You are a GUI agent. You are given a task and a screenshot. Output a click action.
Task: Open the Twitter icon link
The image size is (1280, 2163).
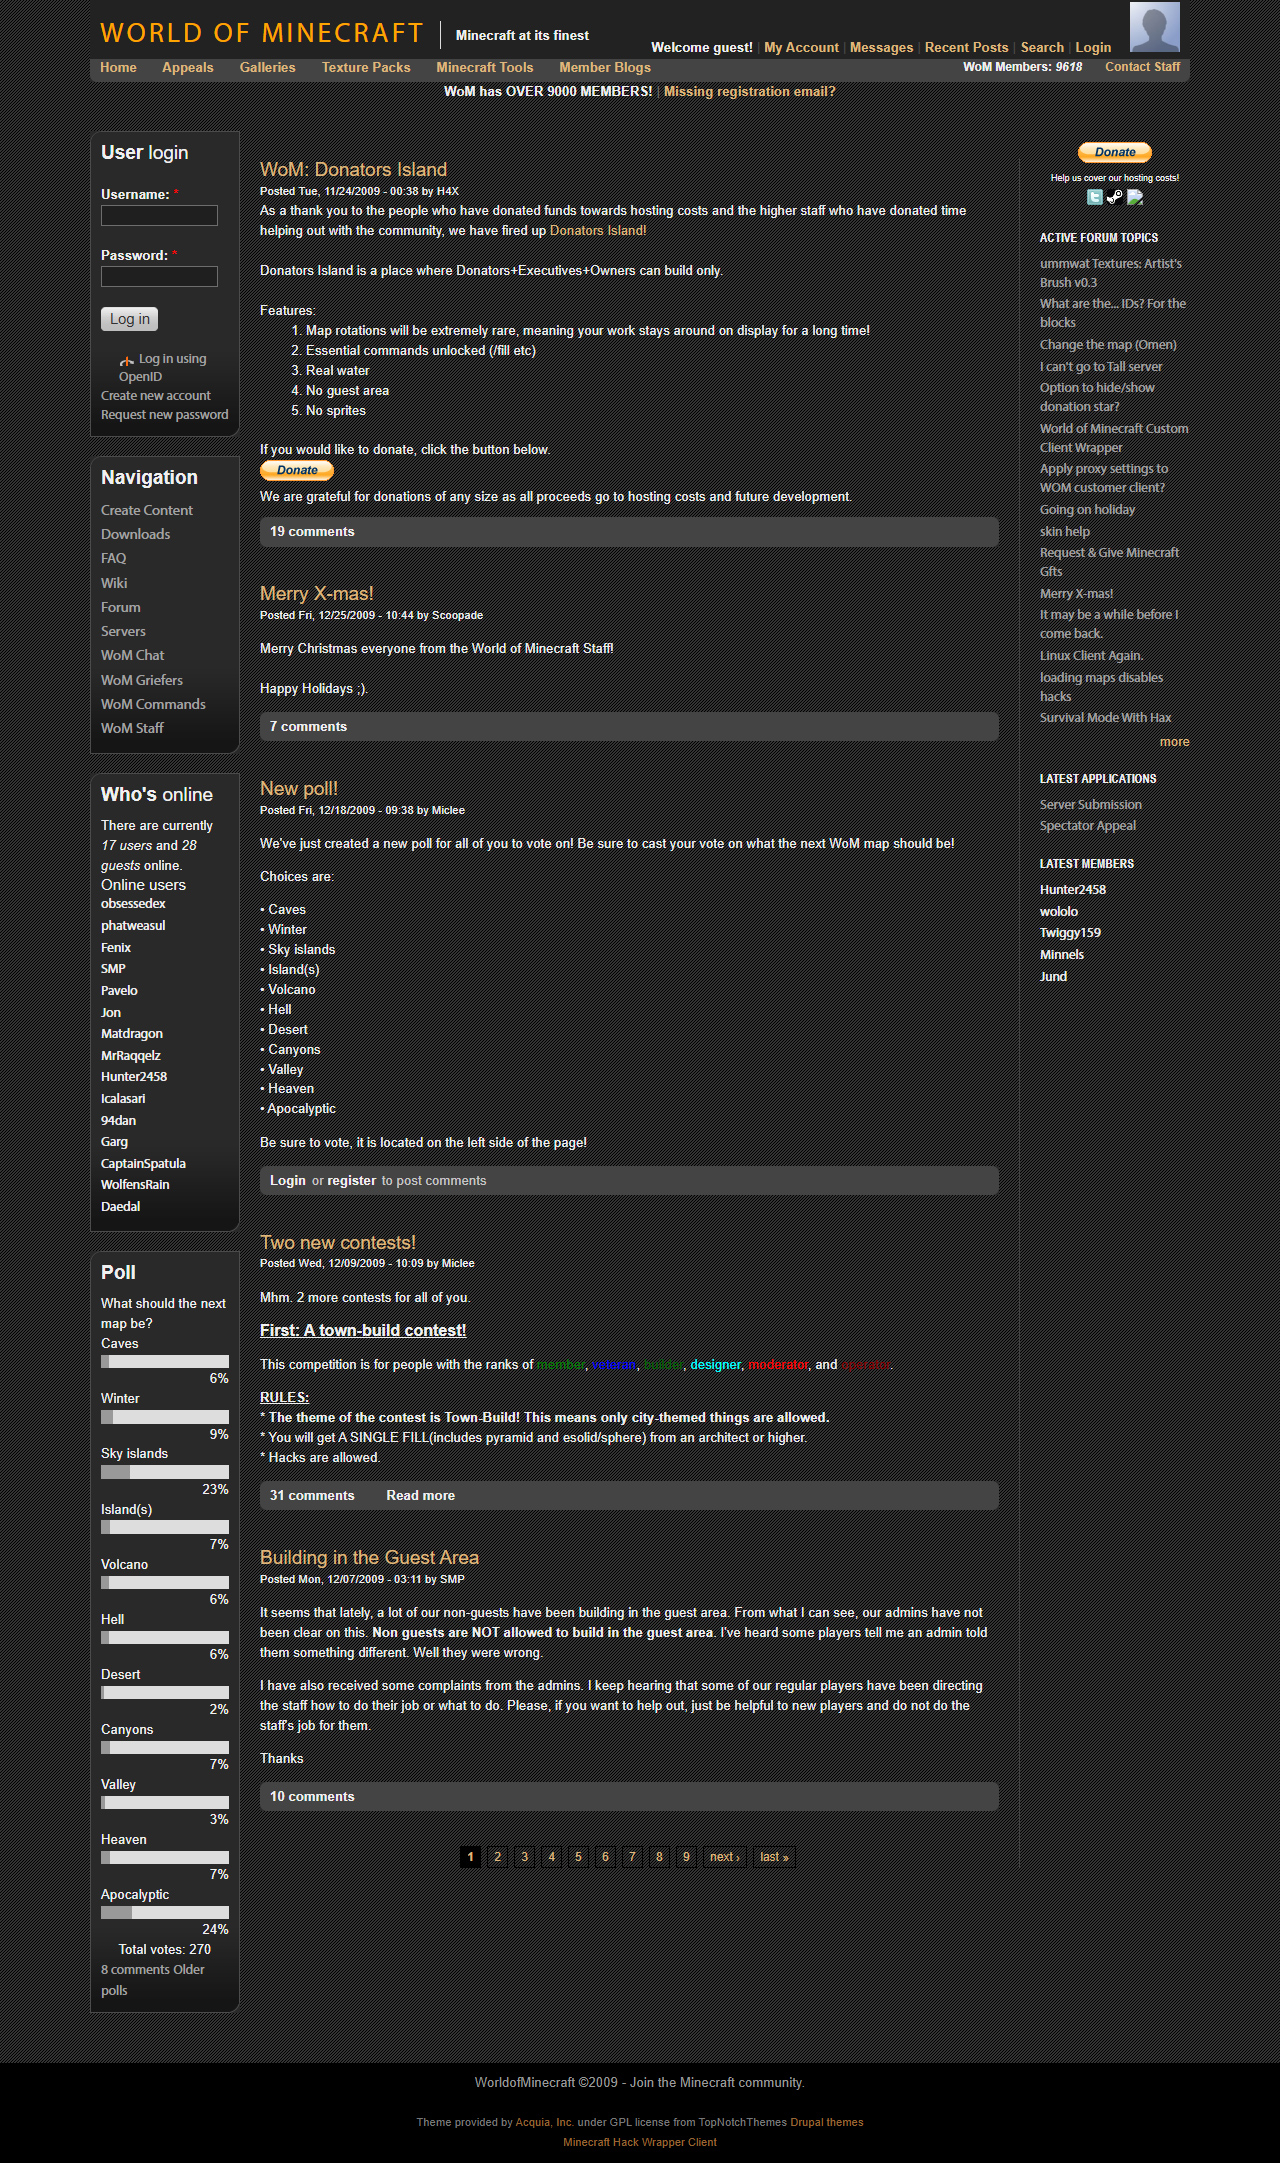pyautogui.click(x=1095, y=197)
